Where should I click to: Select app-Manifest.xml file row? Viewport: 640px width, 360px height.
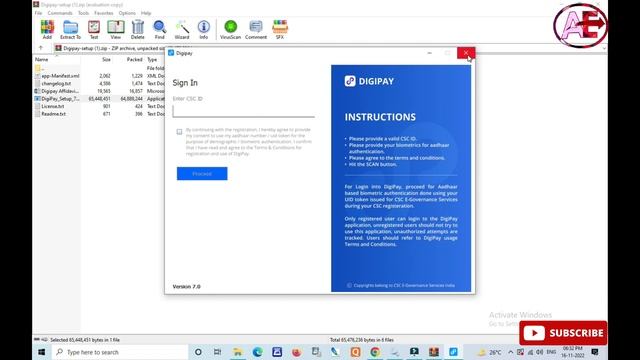point(99,76)
